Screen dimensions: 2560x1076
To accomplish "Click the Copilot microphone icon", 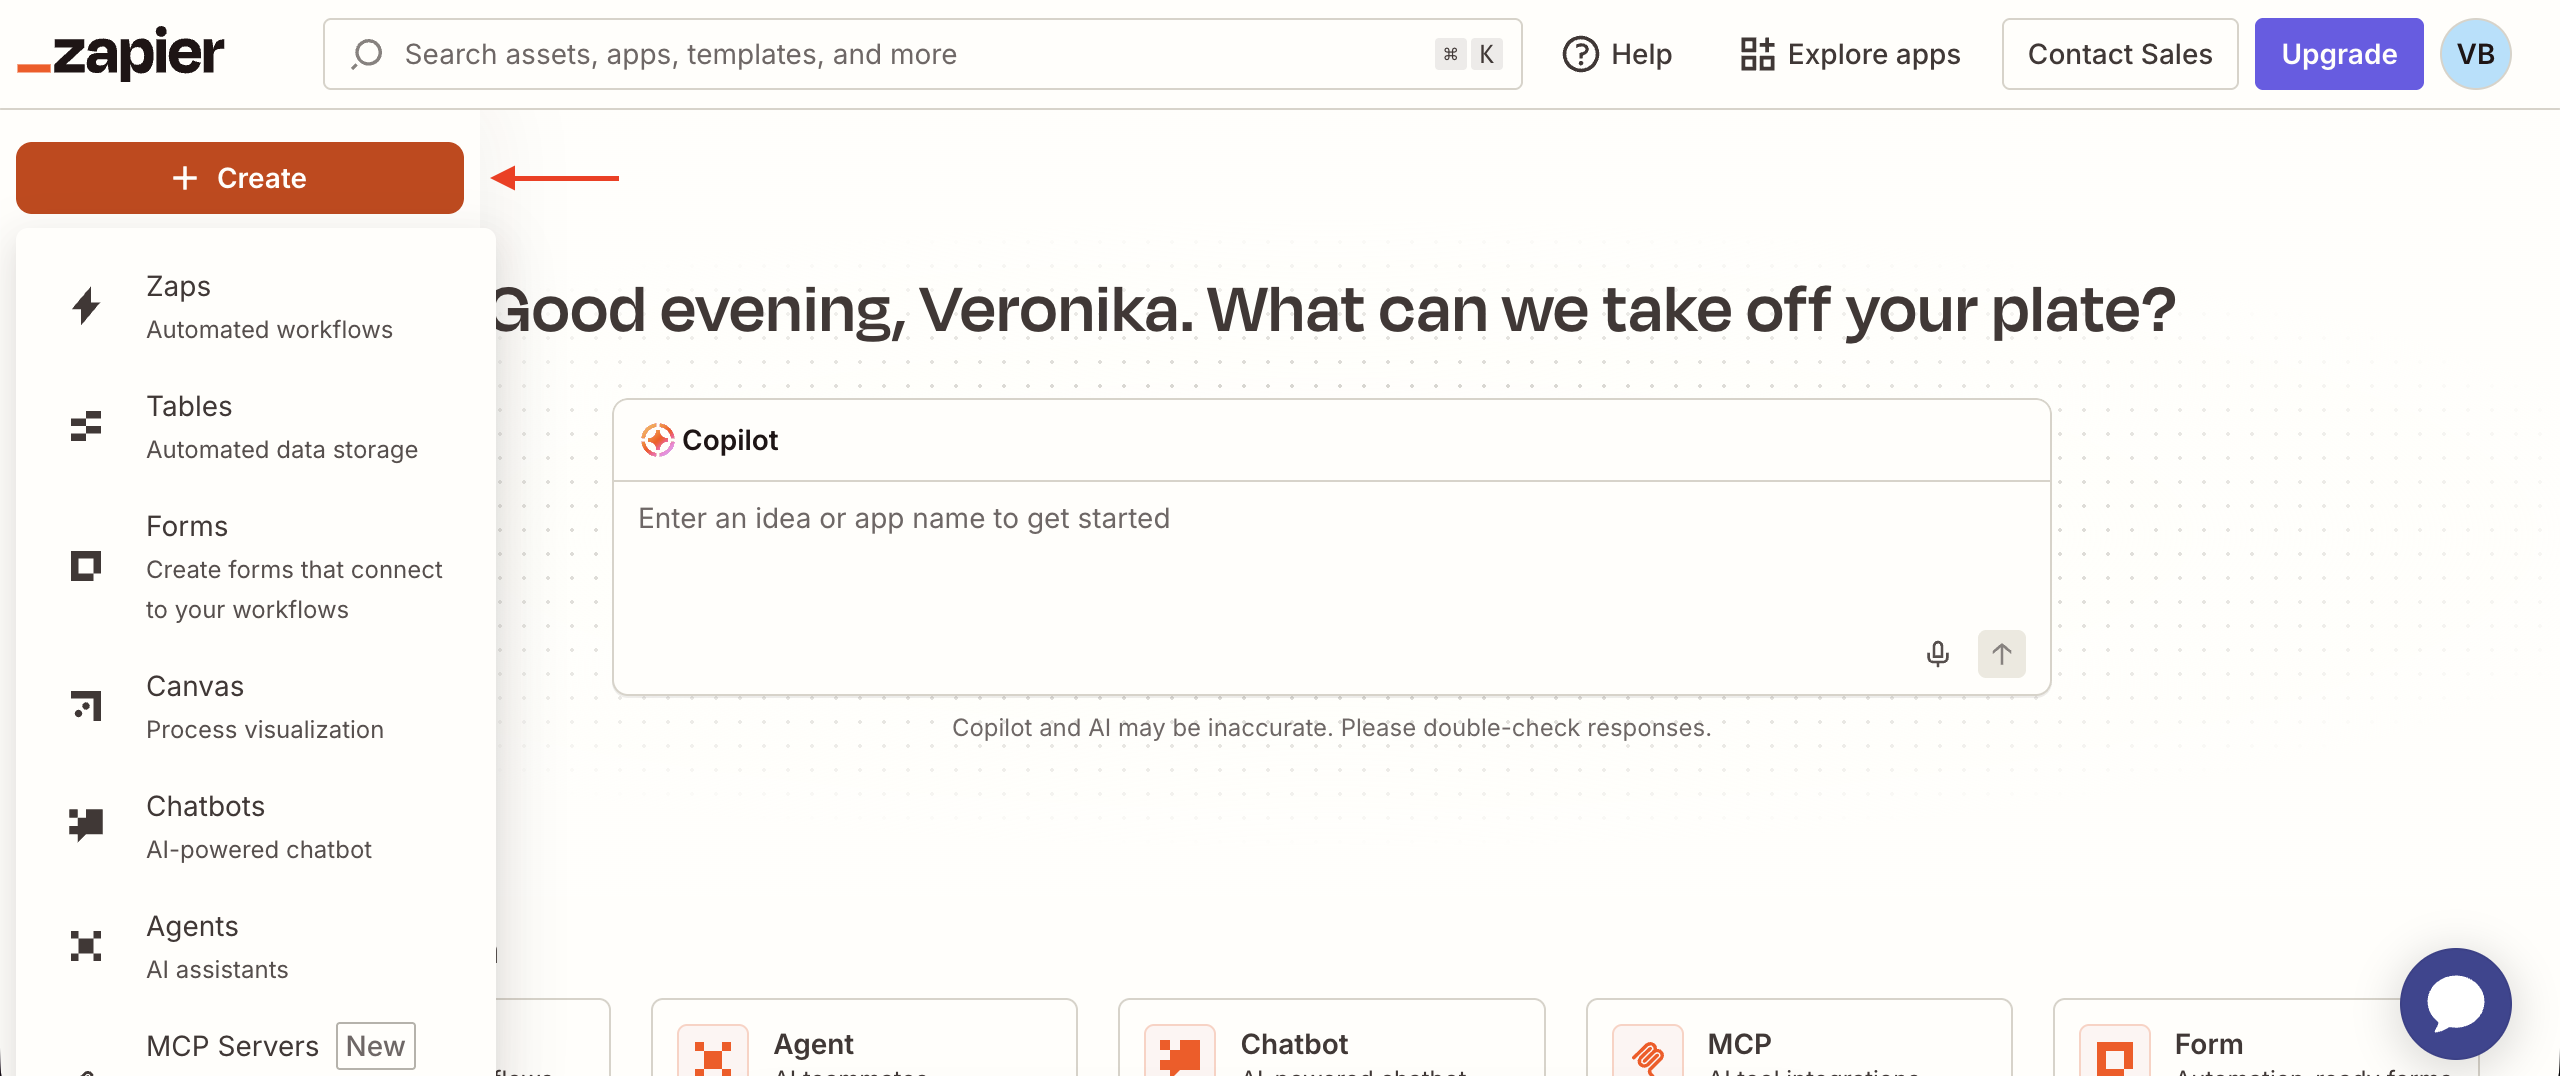I will pyautogui.click(x=1938, y=654).
